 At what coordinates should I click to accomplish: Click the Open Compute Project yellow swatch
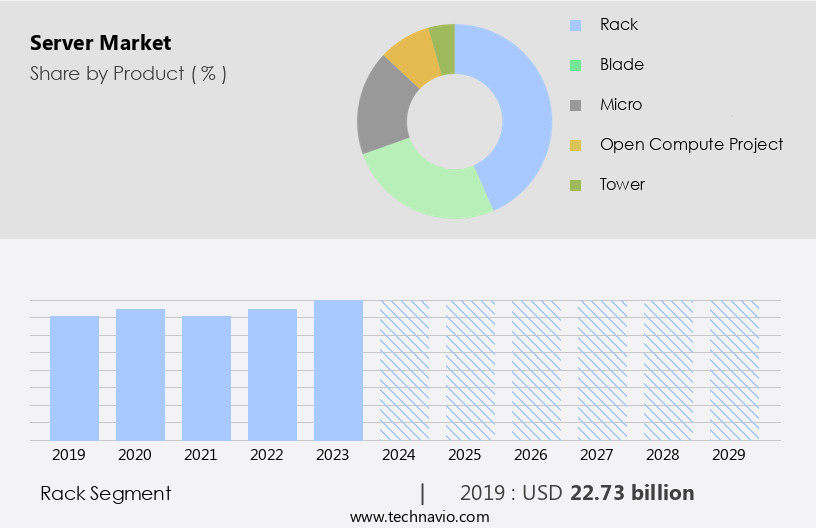click(x=575, y=145)
